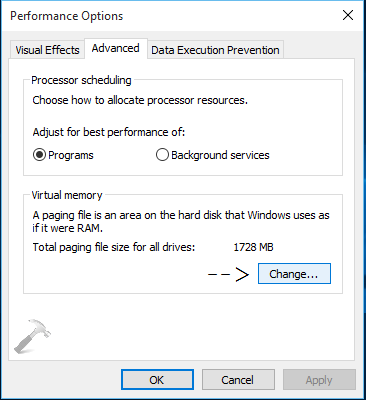This screenshot has width=366, height=400.
Task: Confirm settings with the OK button
Action: click(x=157, y=380)
